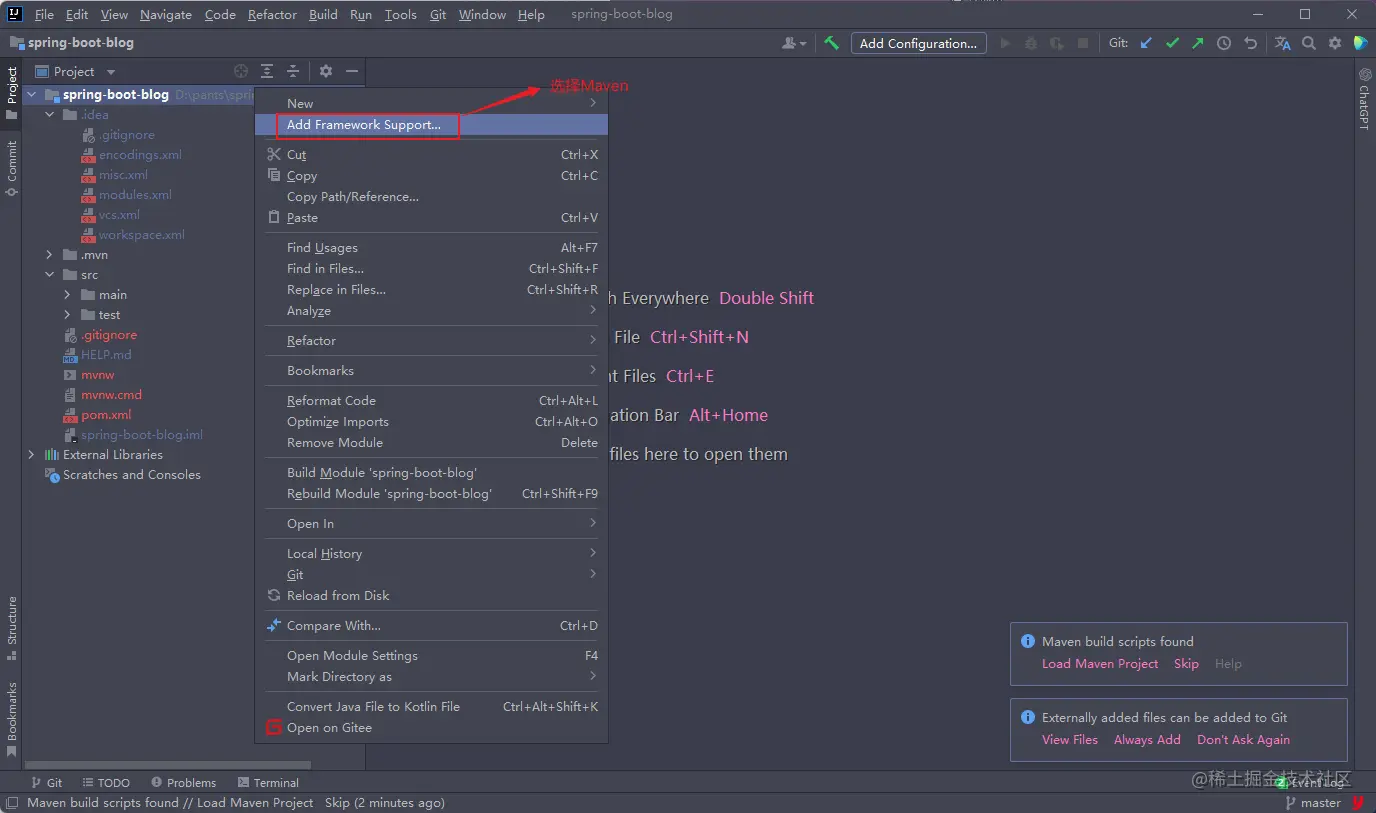The height and width of the screenshot is (813, 1376).
Task: Click the master branch indicator in status bar
Action: point(1313,802)
